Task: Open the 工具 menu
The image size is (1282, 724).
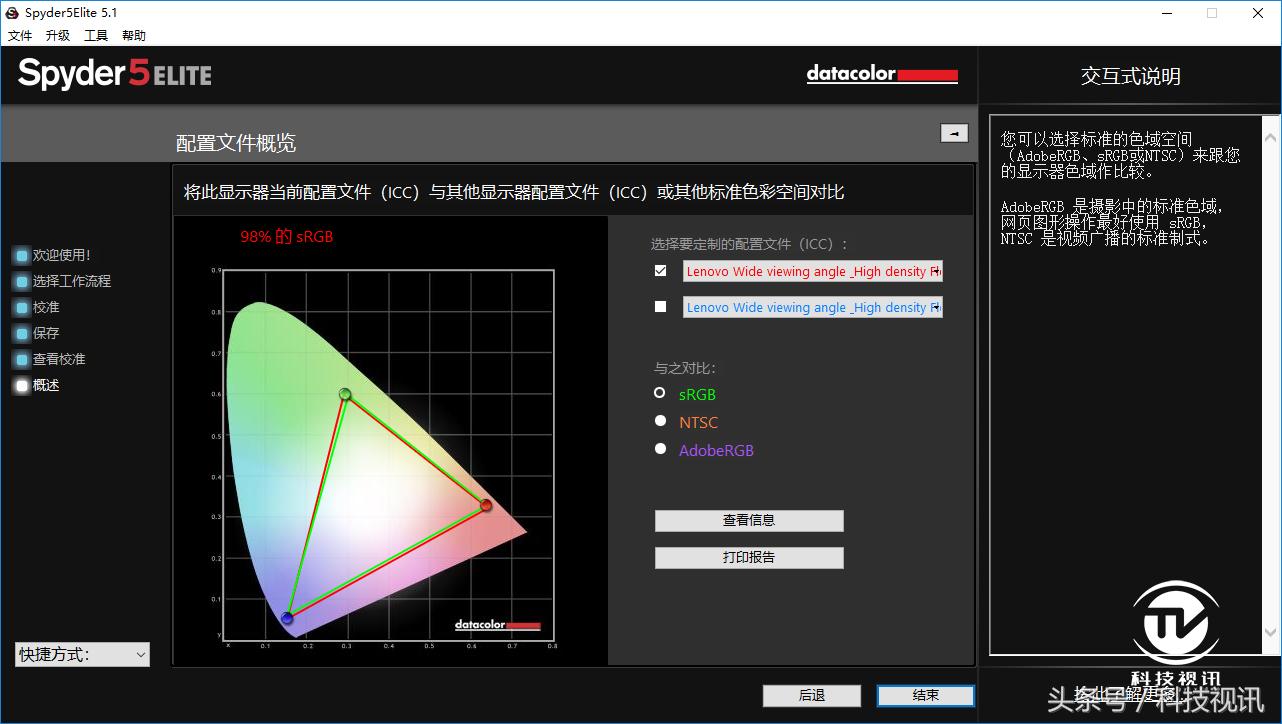Action: click(95, 35)
